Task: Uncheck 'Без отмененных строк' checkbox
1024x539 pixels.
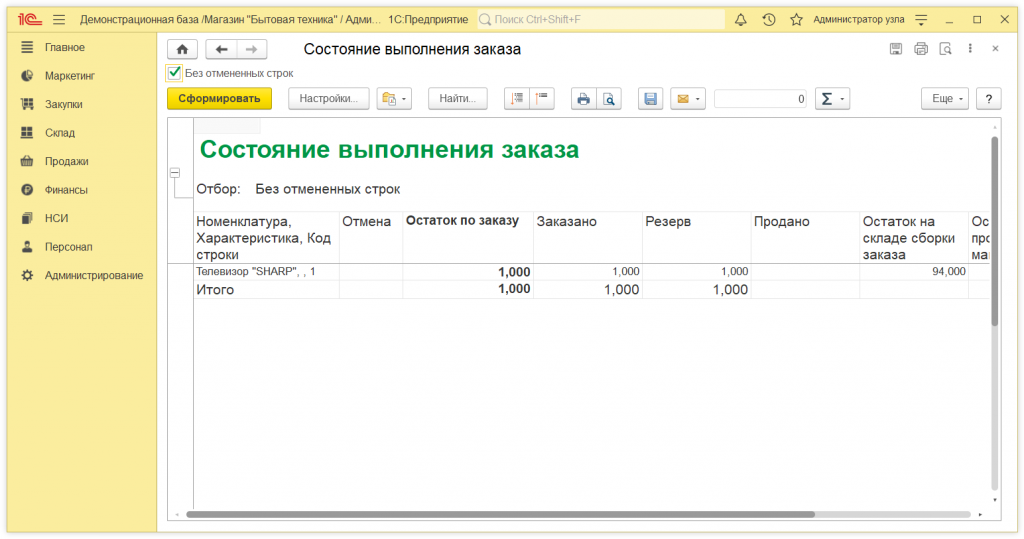Action: 175,72
